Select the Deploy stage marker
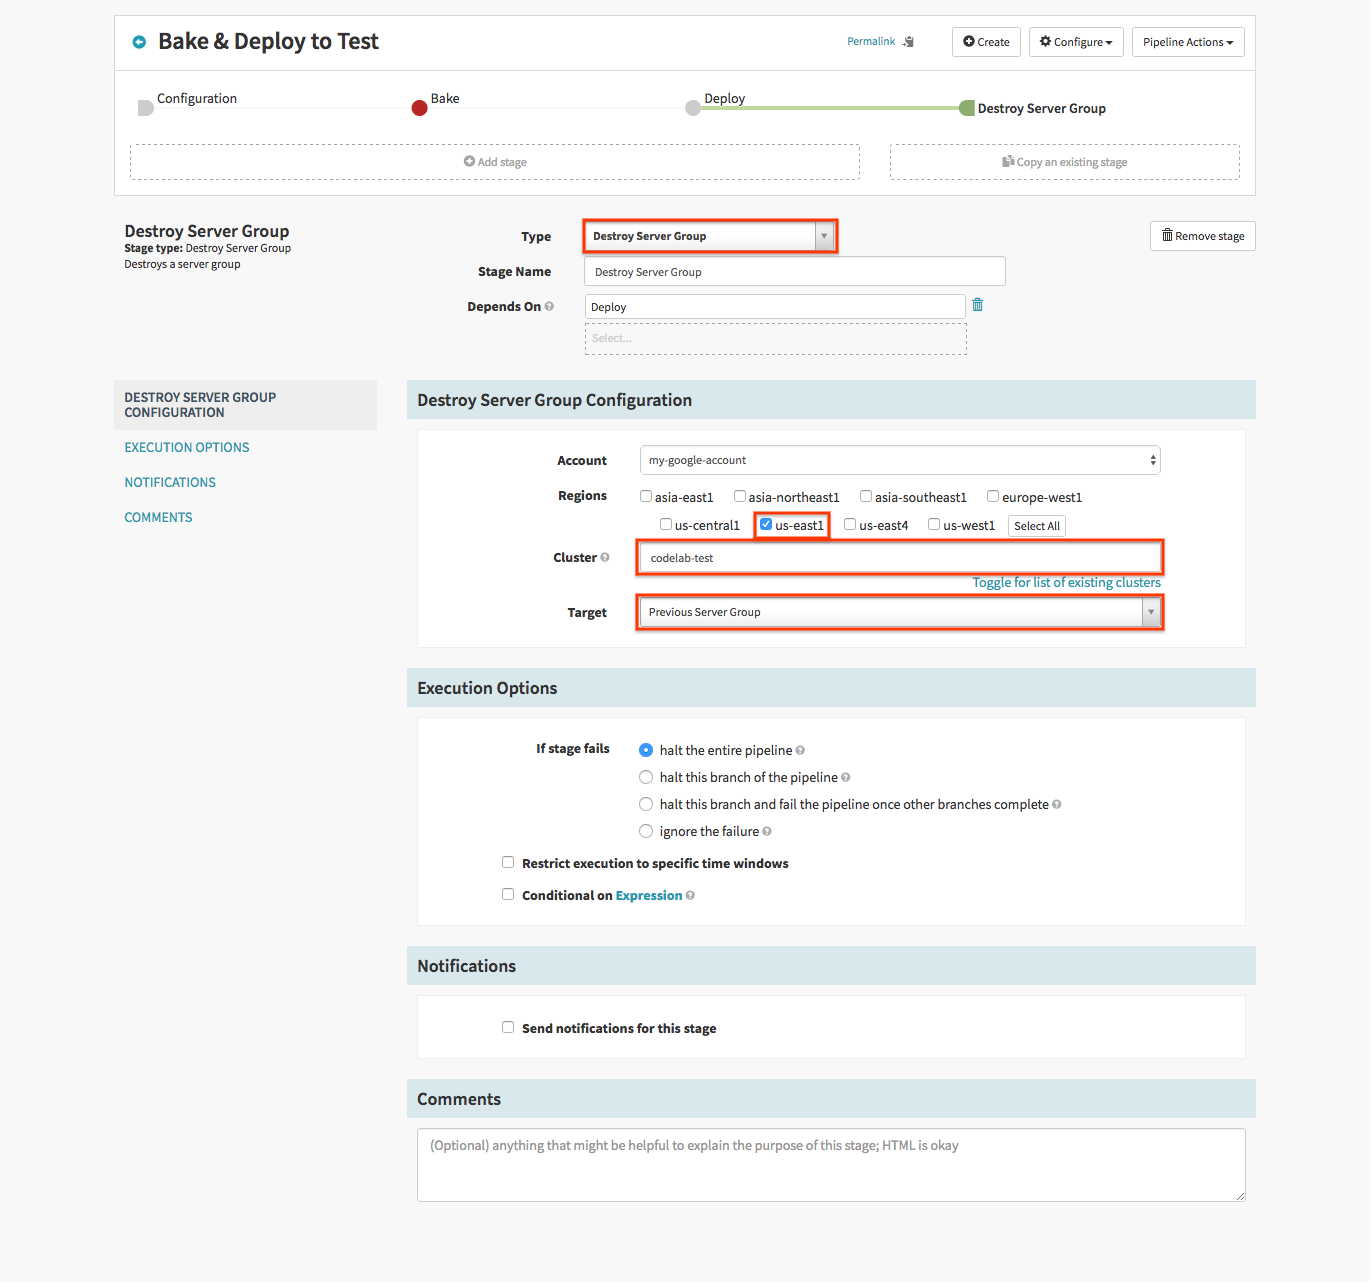1371x1286 pixels. [x=693, y=108]
